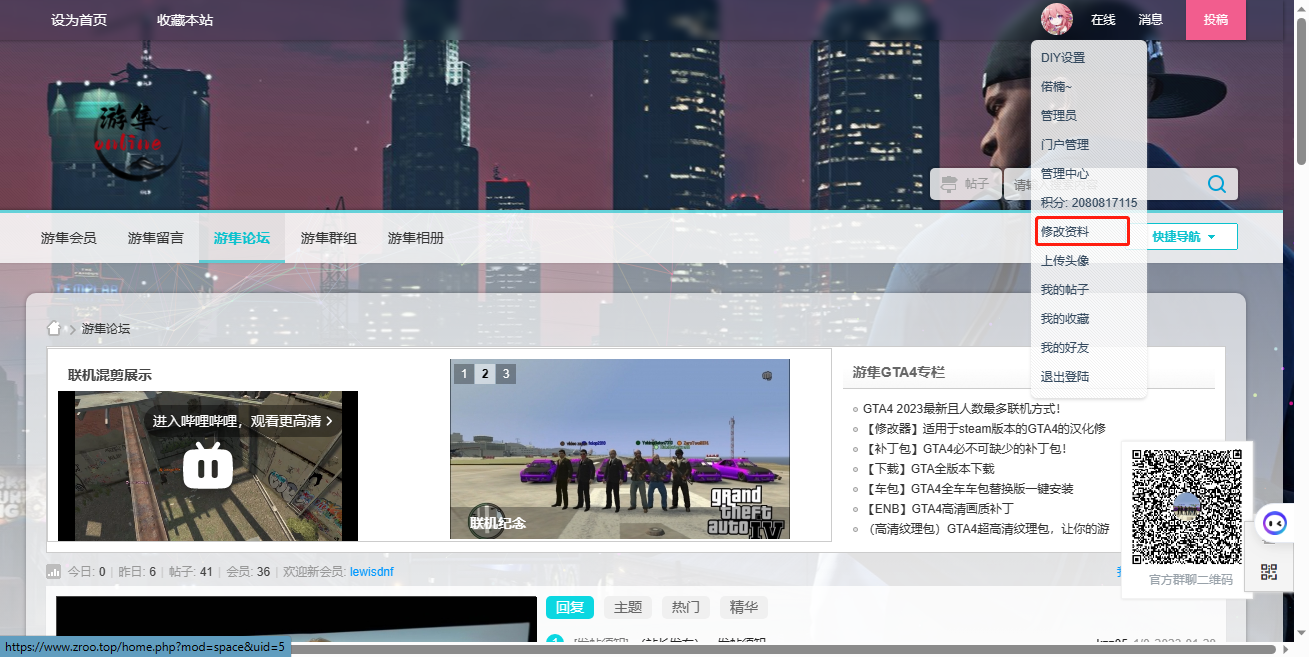Click the 联机混剪展示 video preview

pos(208,466)
